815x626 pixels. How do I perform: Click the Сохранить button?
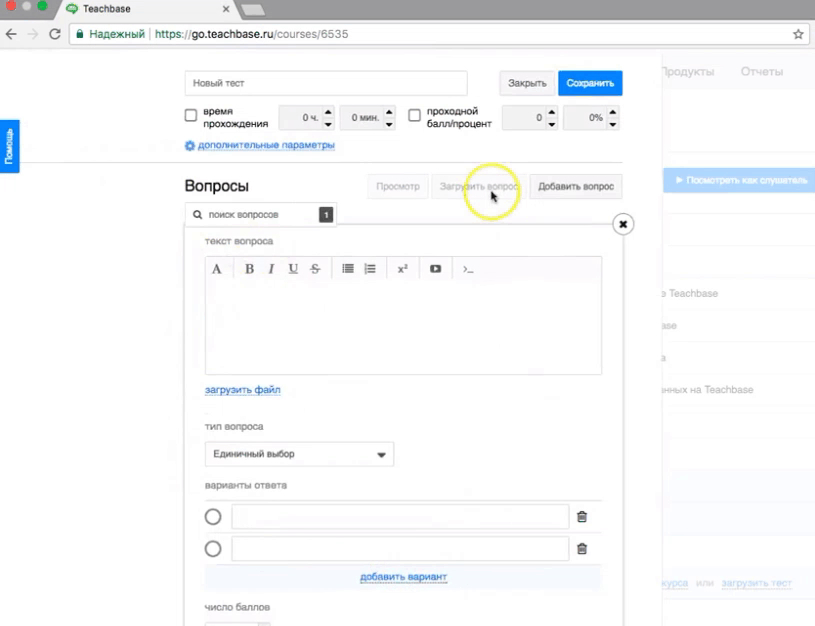[x=590, y=83]
